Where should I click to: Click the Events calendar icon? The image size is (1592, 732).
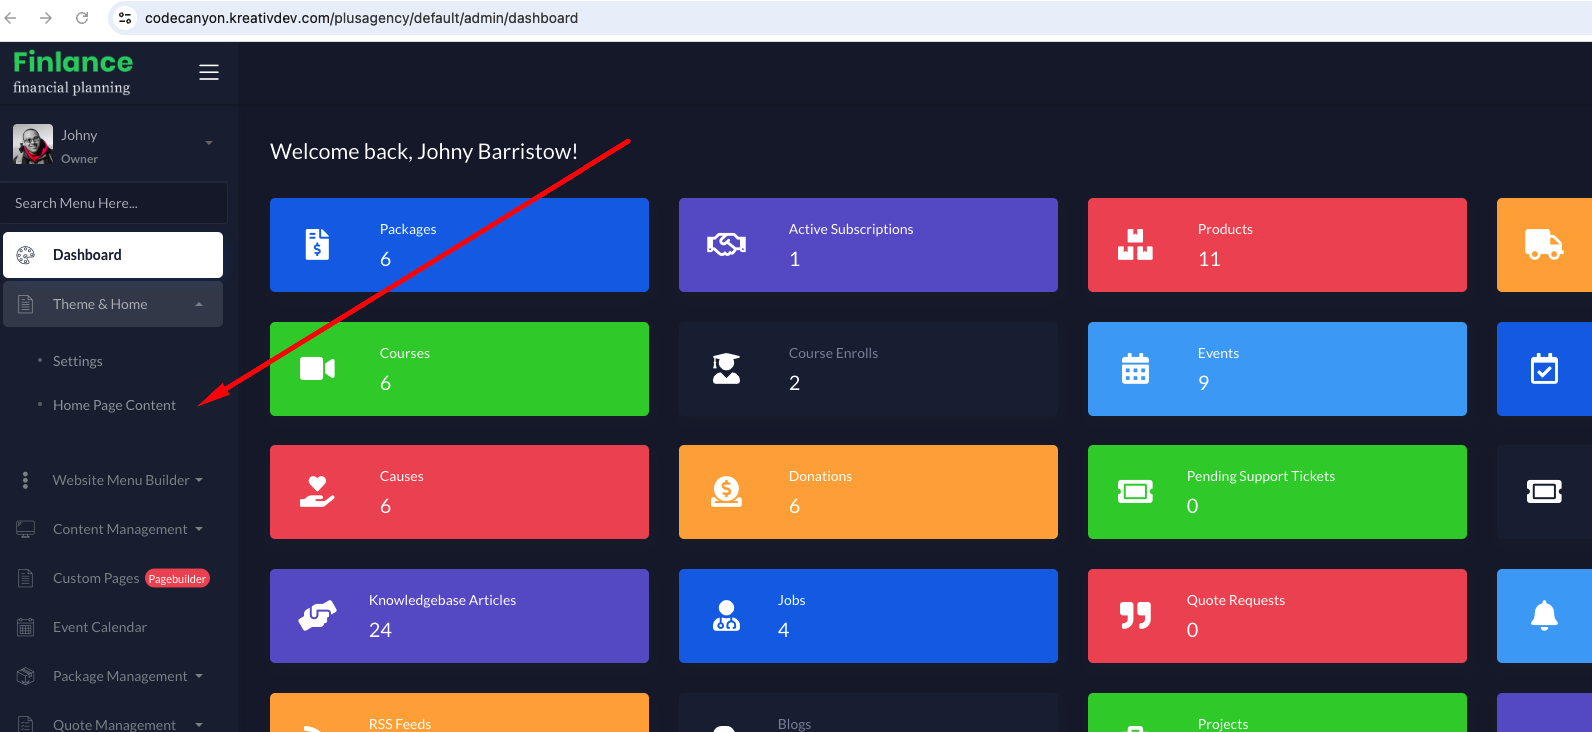point(1135,369)
